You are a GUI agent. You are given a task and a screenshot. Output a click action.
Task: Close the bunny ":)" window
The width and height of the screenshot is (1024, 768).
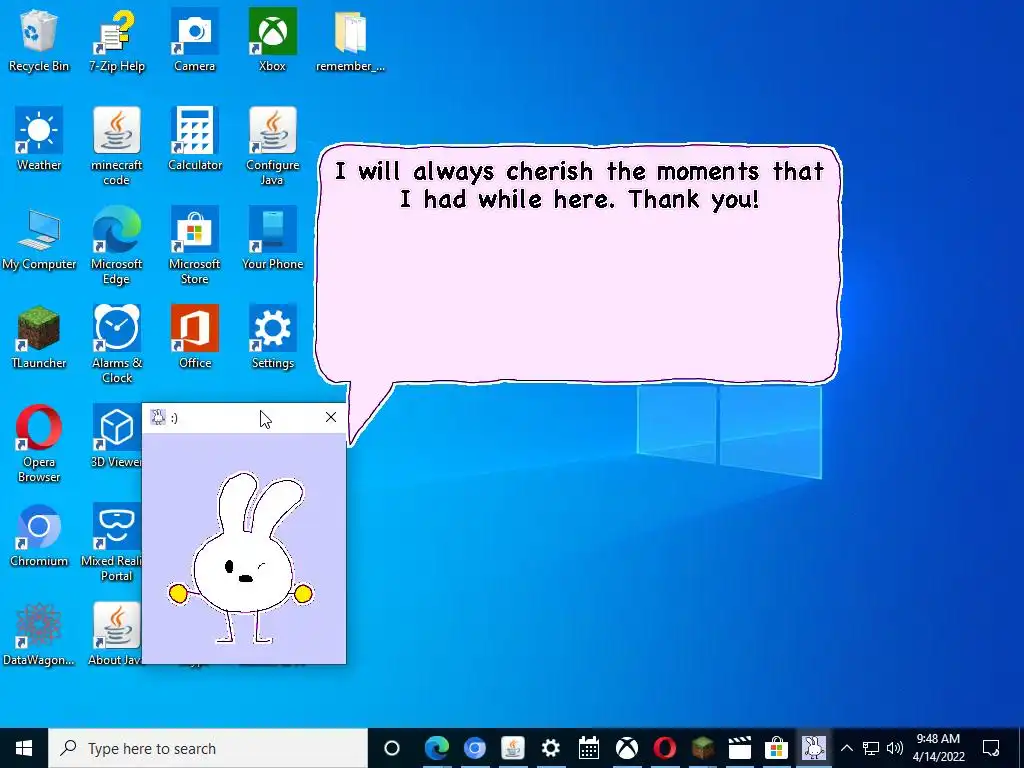click(330, 417)
